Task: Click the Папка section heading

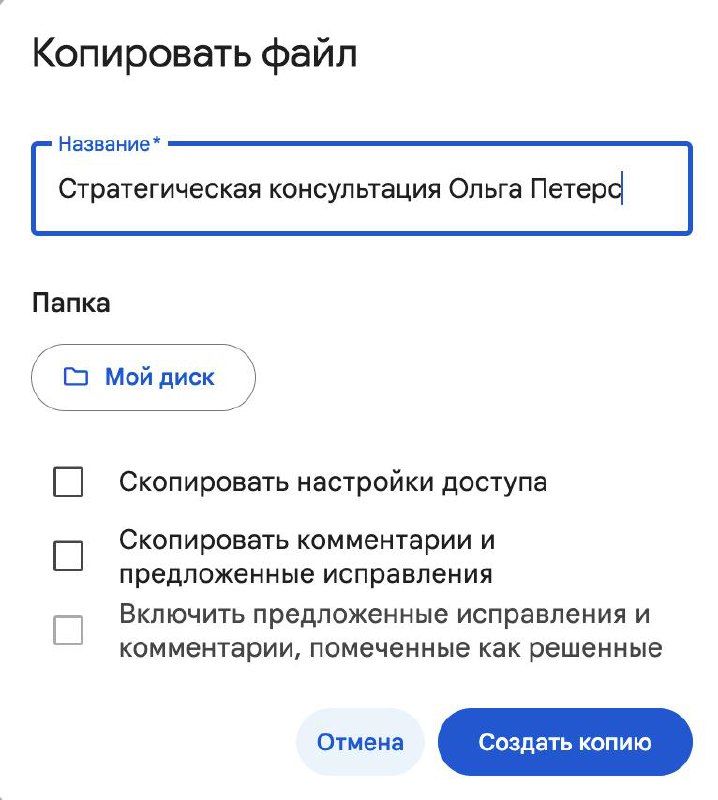Action: [71, 303]
